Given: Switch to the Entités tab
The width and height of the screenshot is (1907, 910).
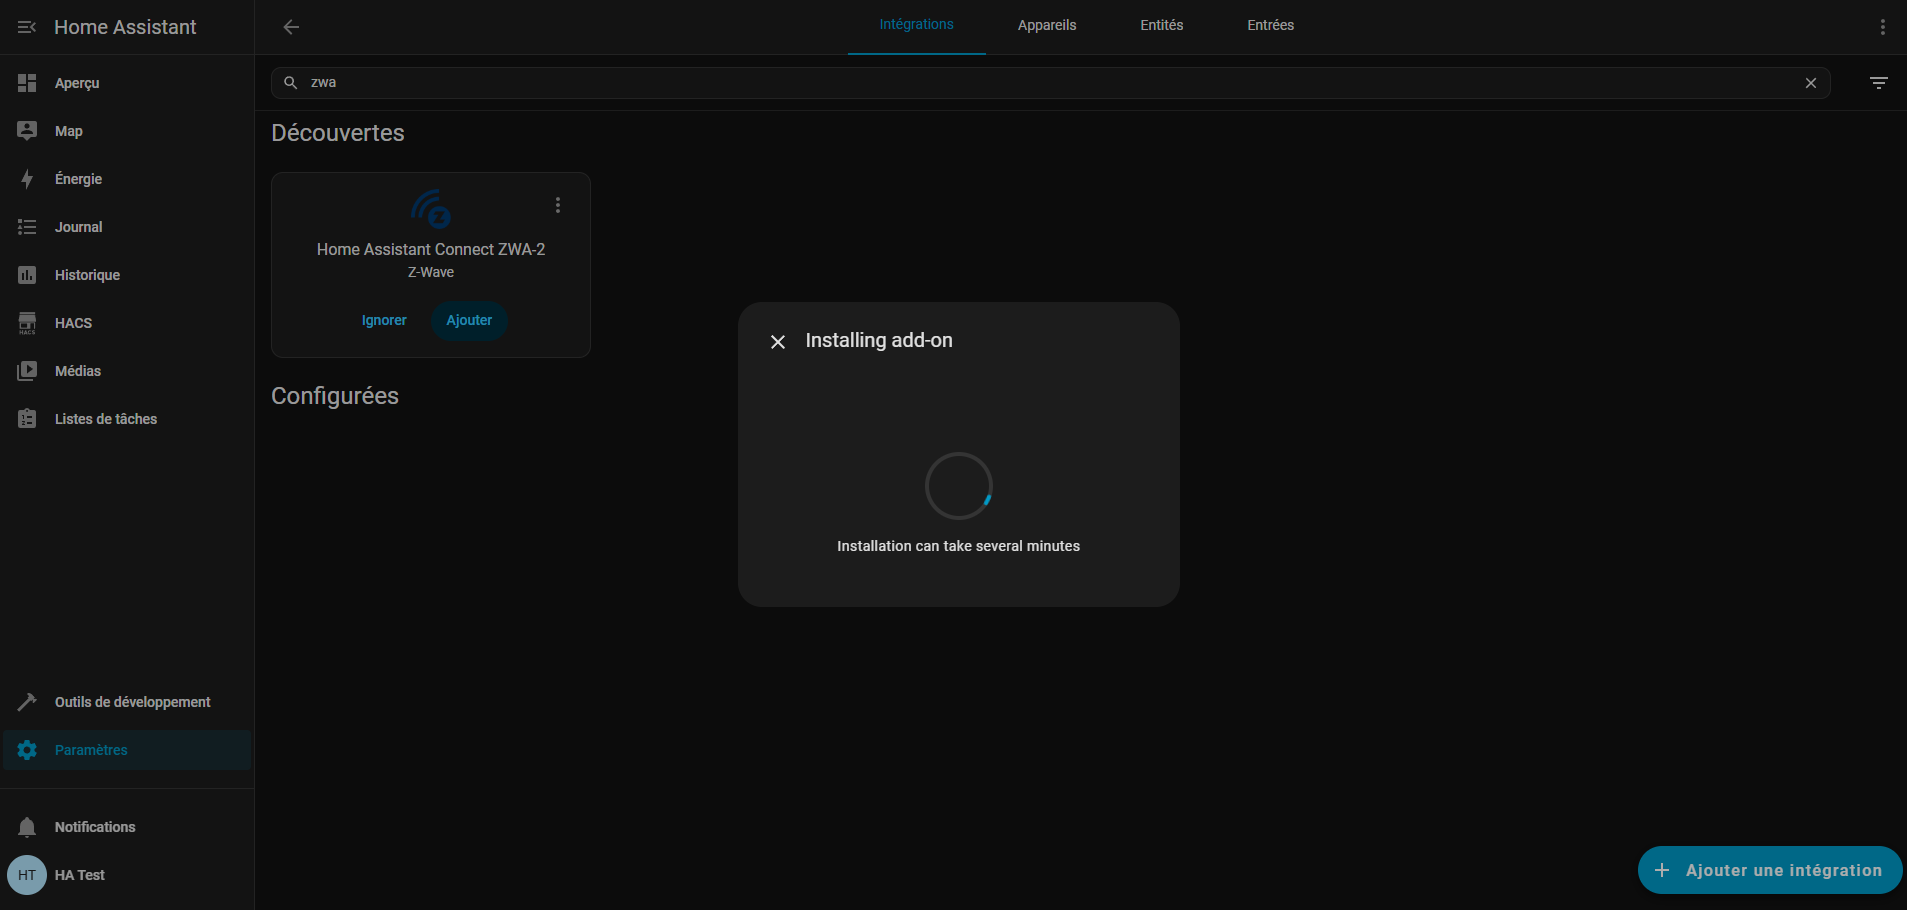Looking at the screenshot, I should [x=1161, y=25].
